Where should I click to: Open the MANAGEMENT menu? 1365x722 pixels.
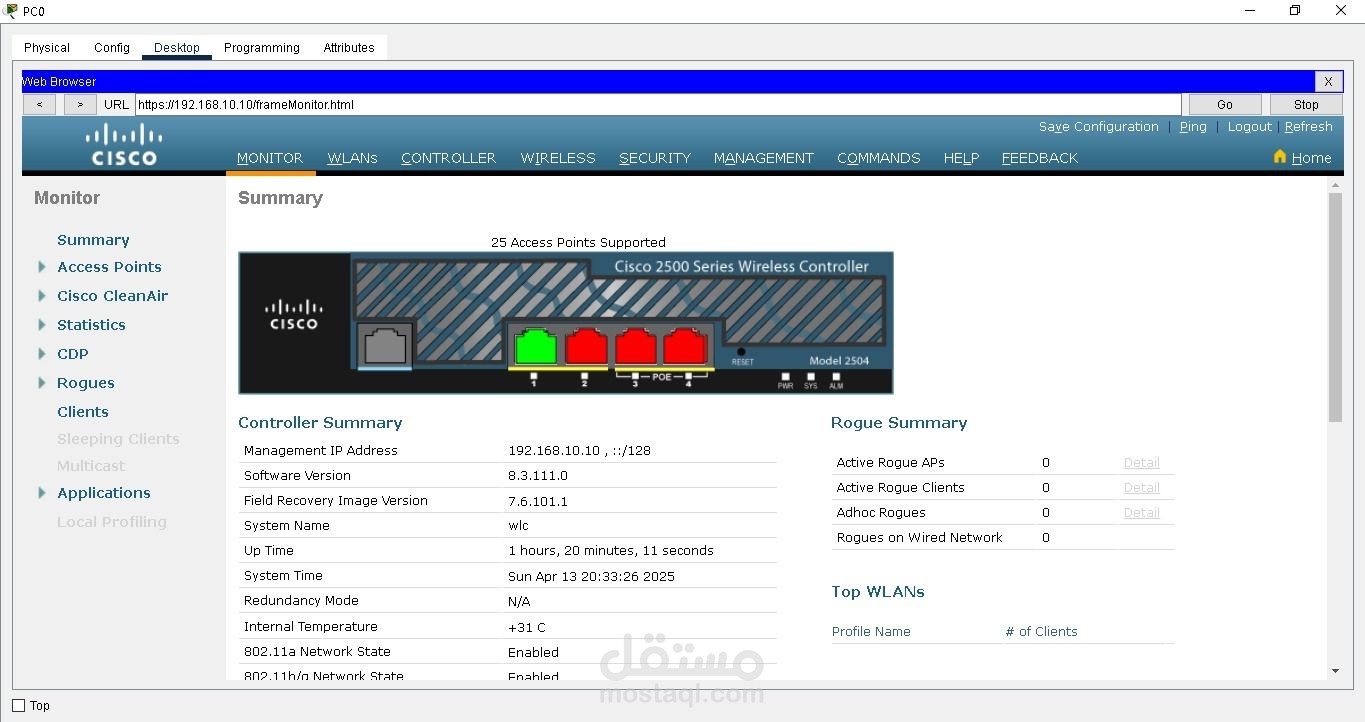[x=764, y=158]
